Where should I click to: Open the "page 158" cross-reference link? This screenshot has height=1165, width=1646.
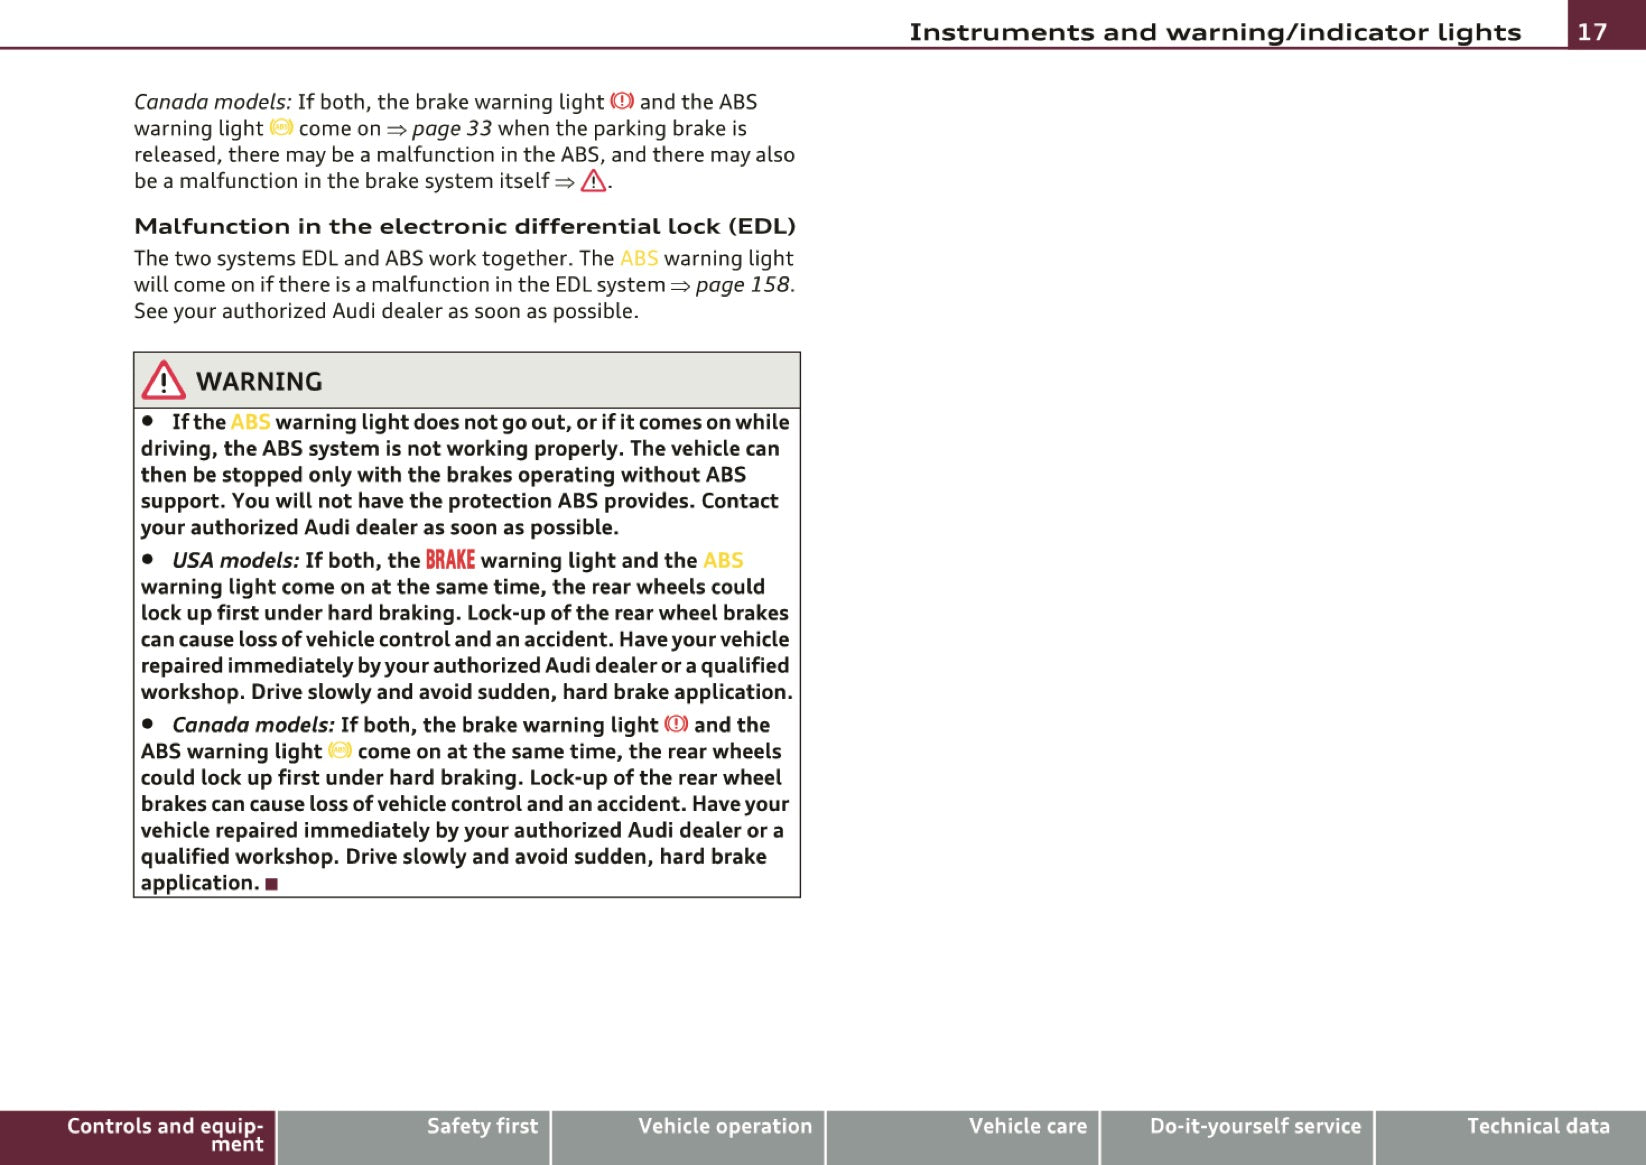[742, 285]
